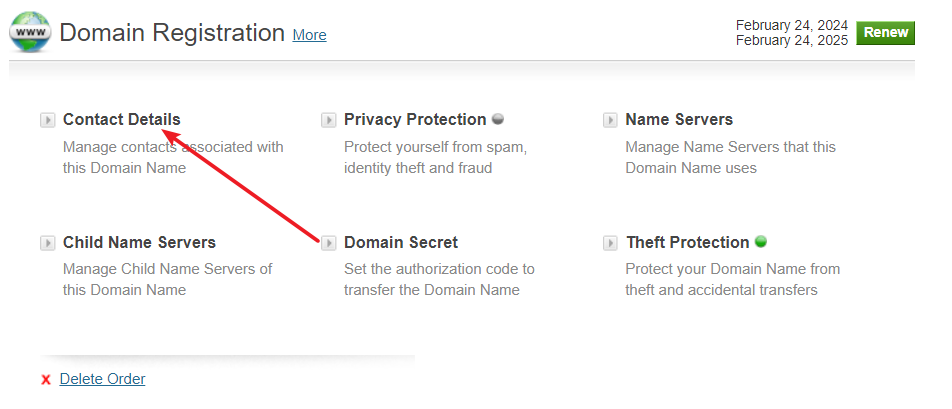
Task: Follow the More link
Action: pyautogui.click(x=310, y=35)
